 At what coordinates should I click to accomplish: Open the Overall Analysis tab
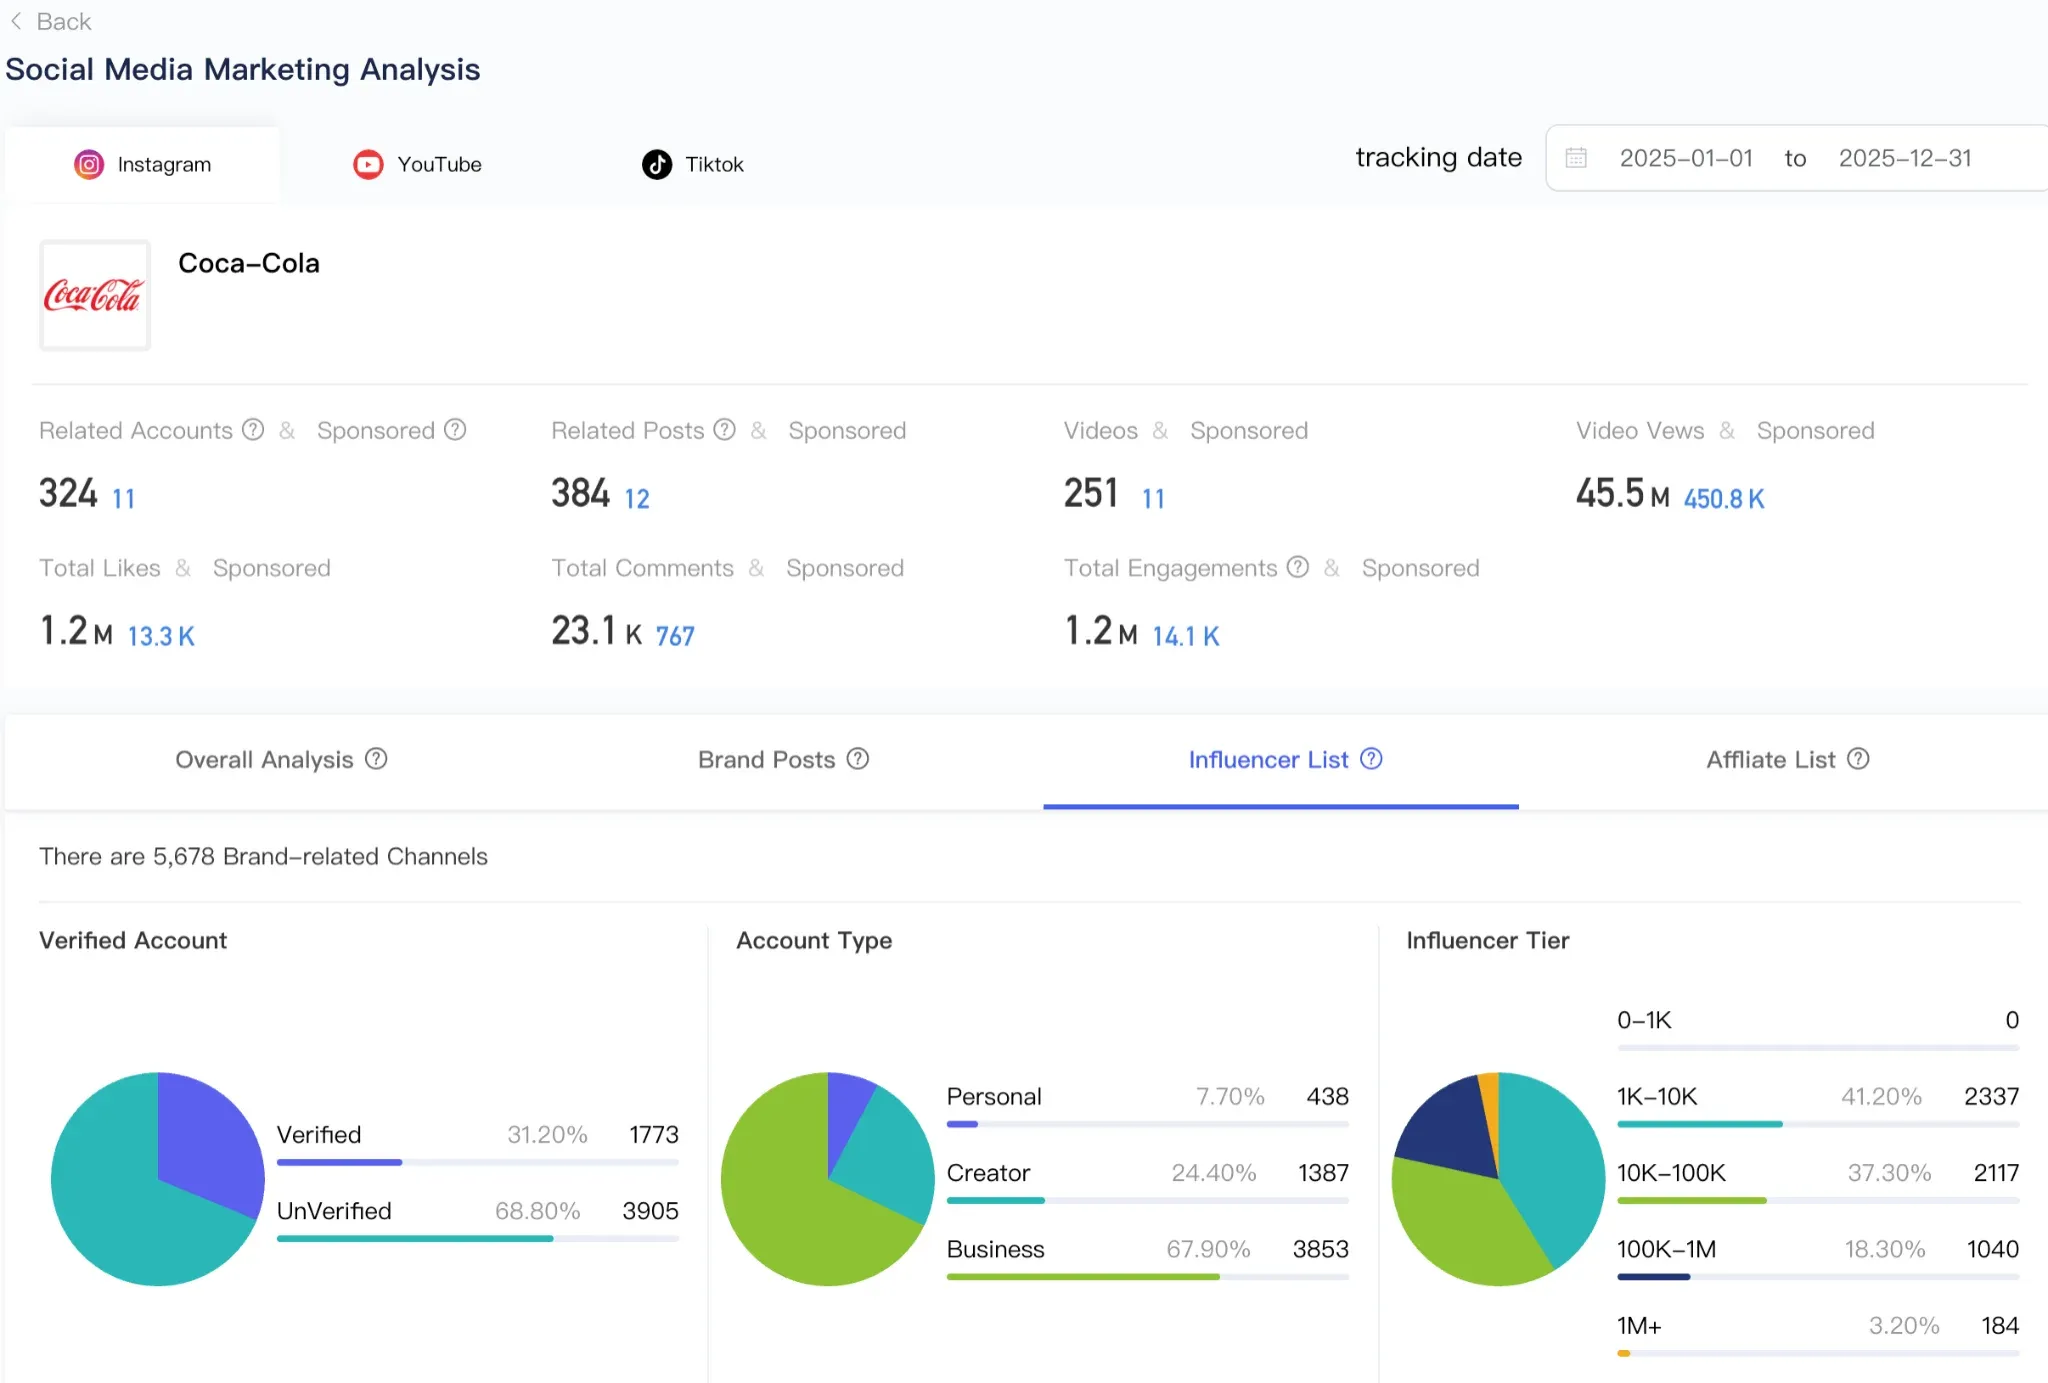281,760
